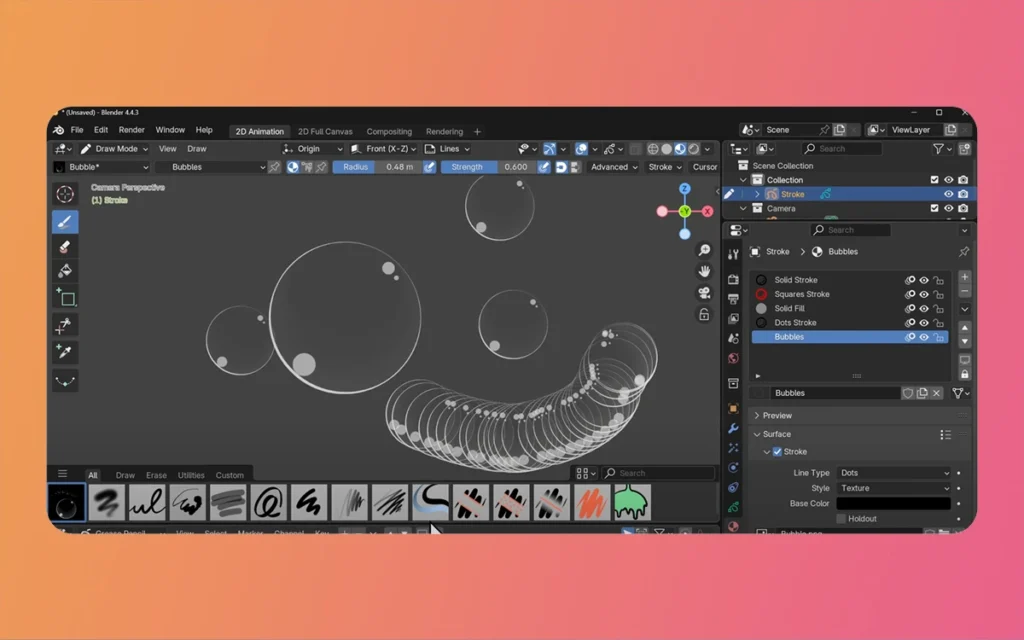Click the viewport zoom magnifier icon
1024x640 pixels.
[704, 250]
